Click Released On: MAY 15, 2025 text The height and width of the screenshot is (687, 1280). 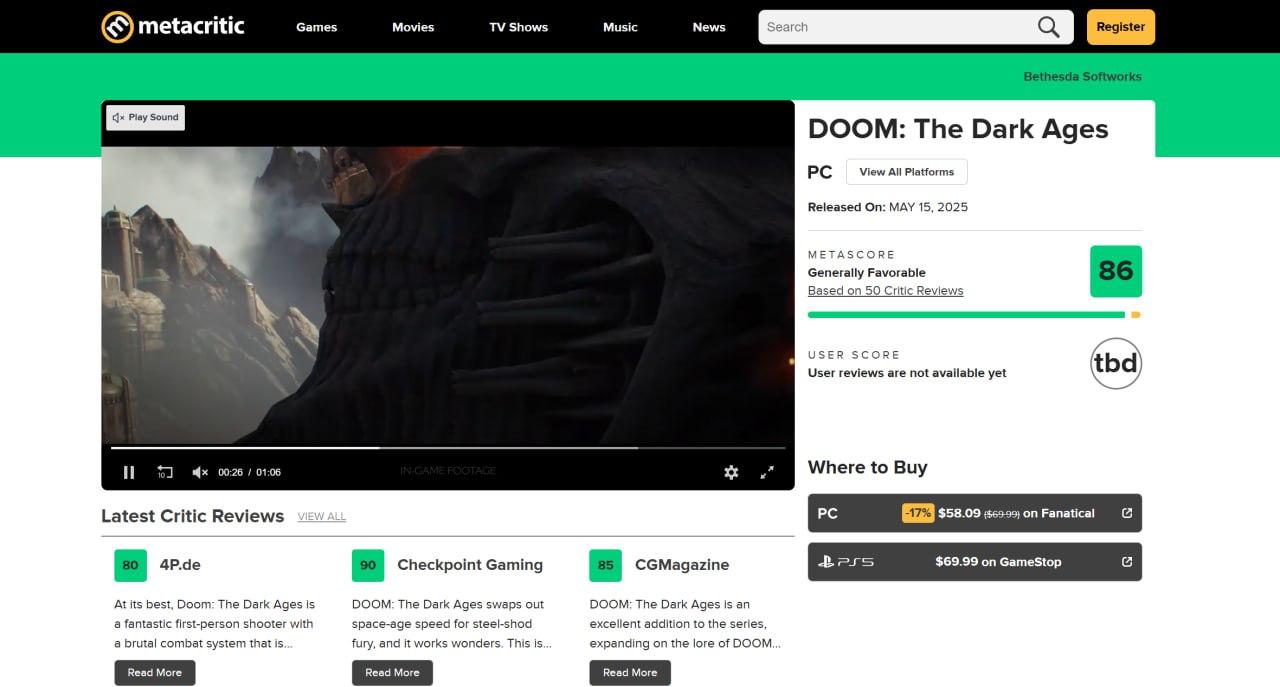888,207
